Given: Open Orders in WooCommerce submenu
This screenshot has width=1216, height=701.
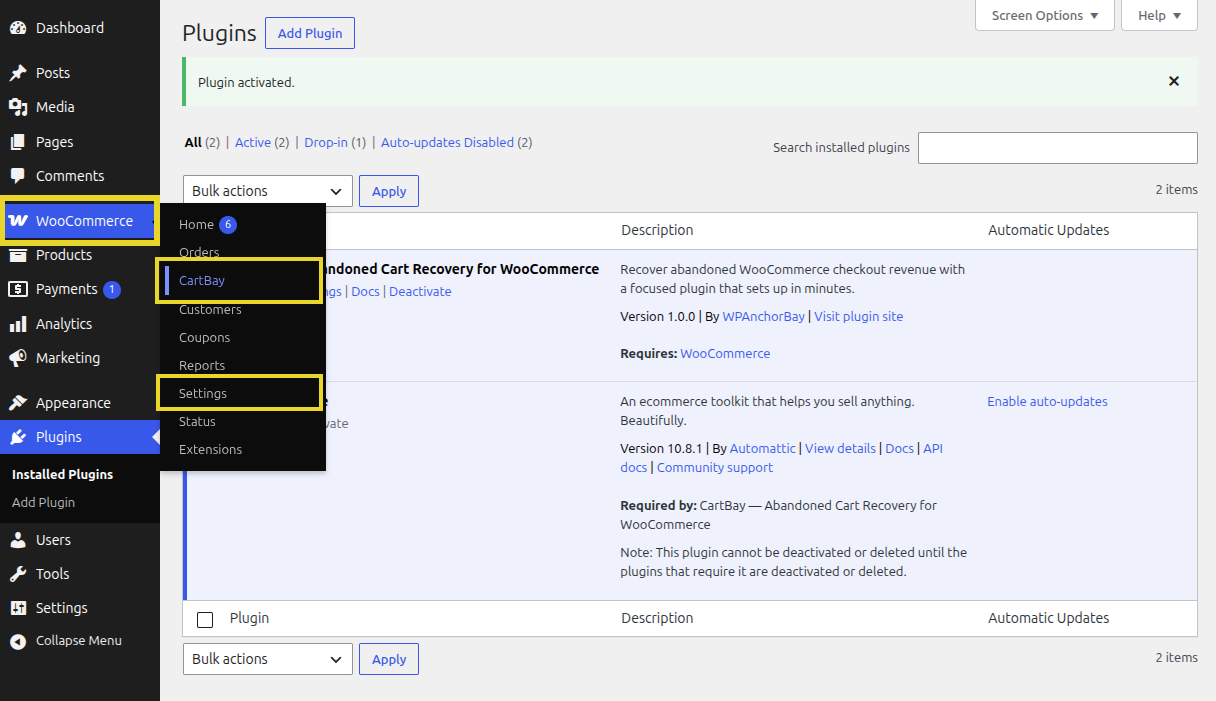Looking at the screenshot, I should click(199, 253).
